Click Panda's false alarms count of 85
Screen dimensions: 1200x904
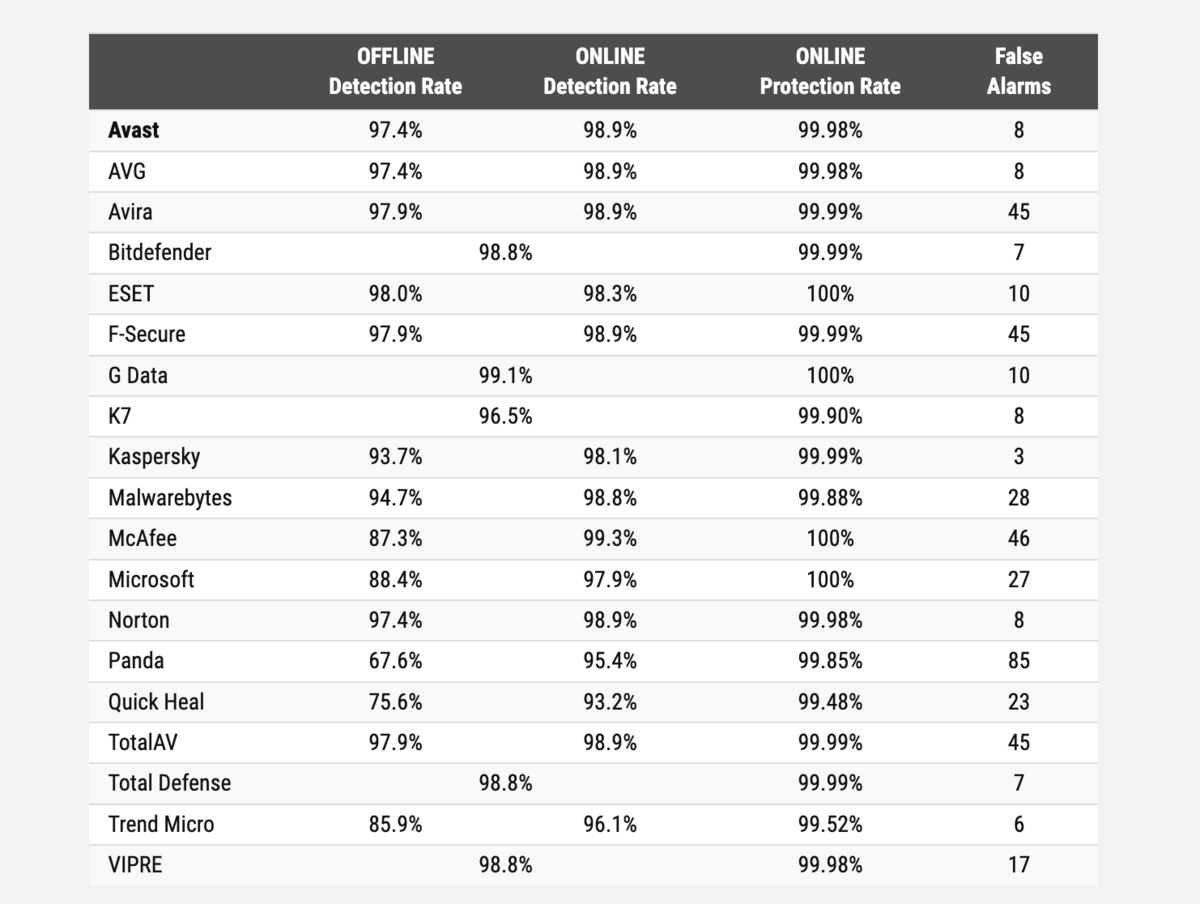click(x=1018, y=661)
